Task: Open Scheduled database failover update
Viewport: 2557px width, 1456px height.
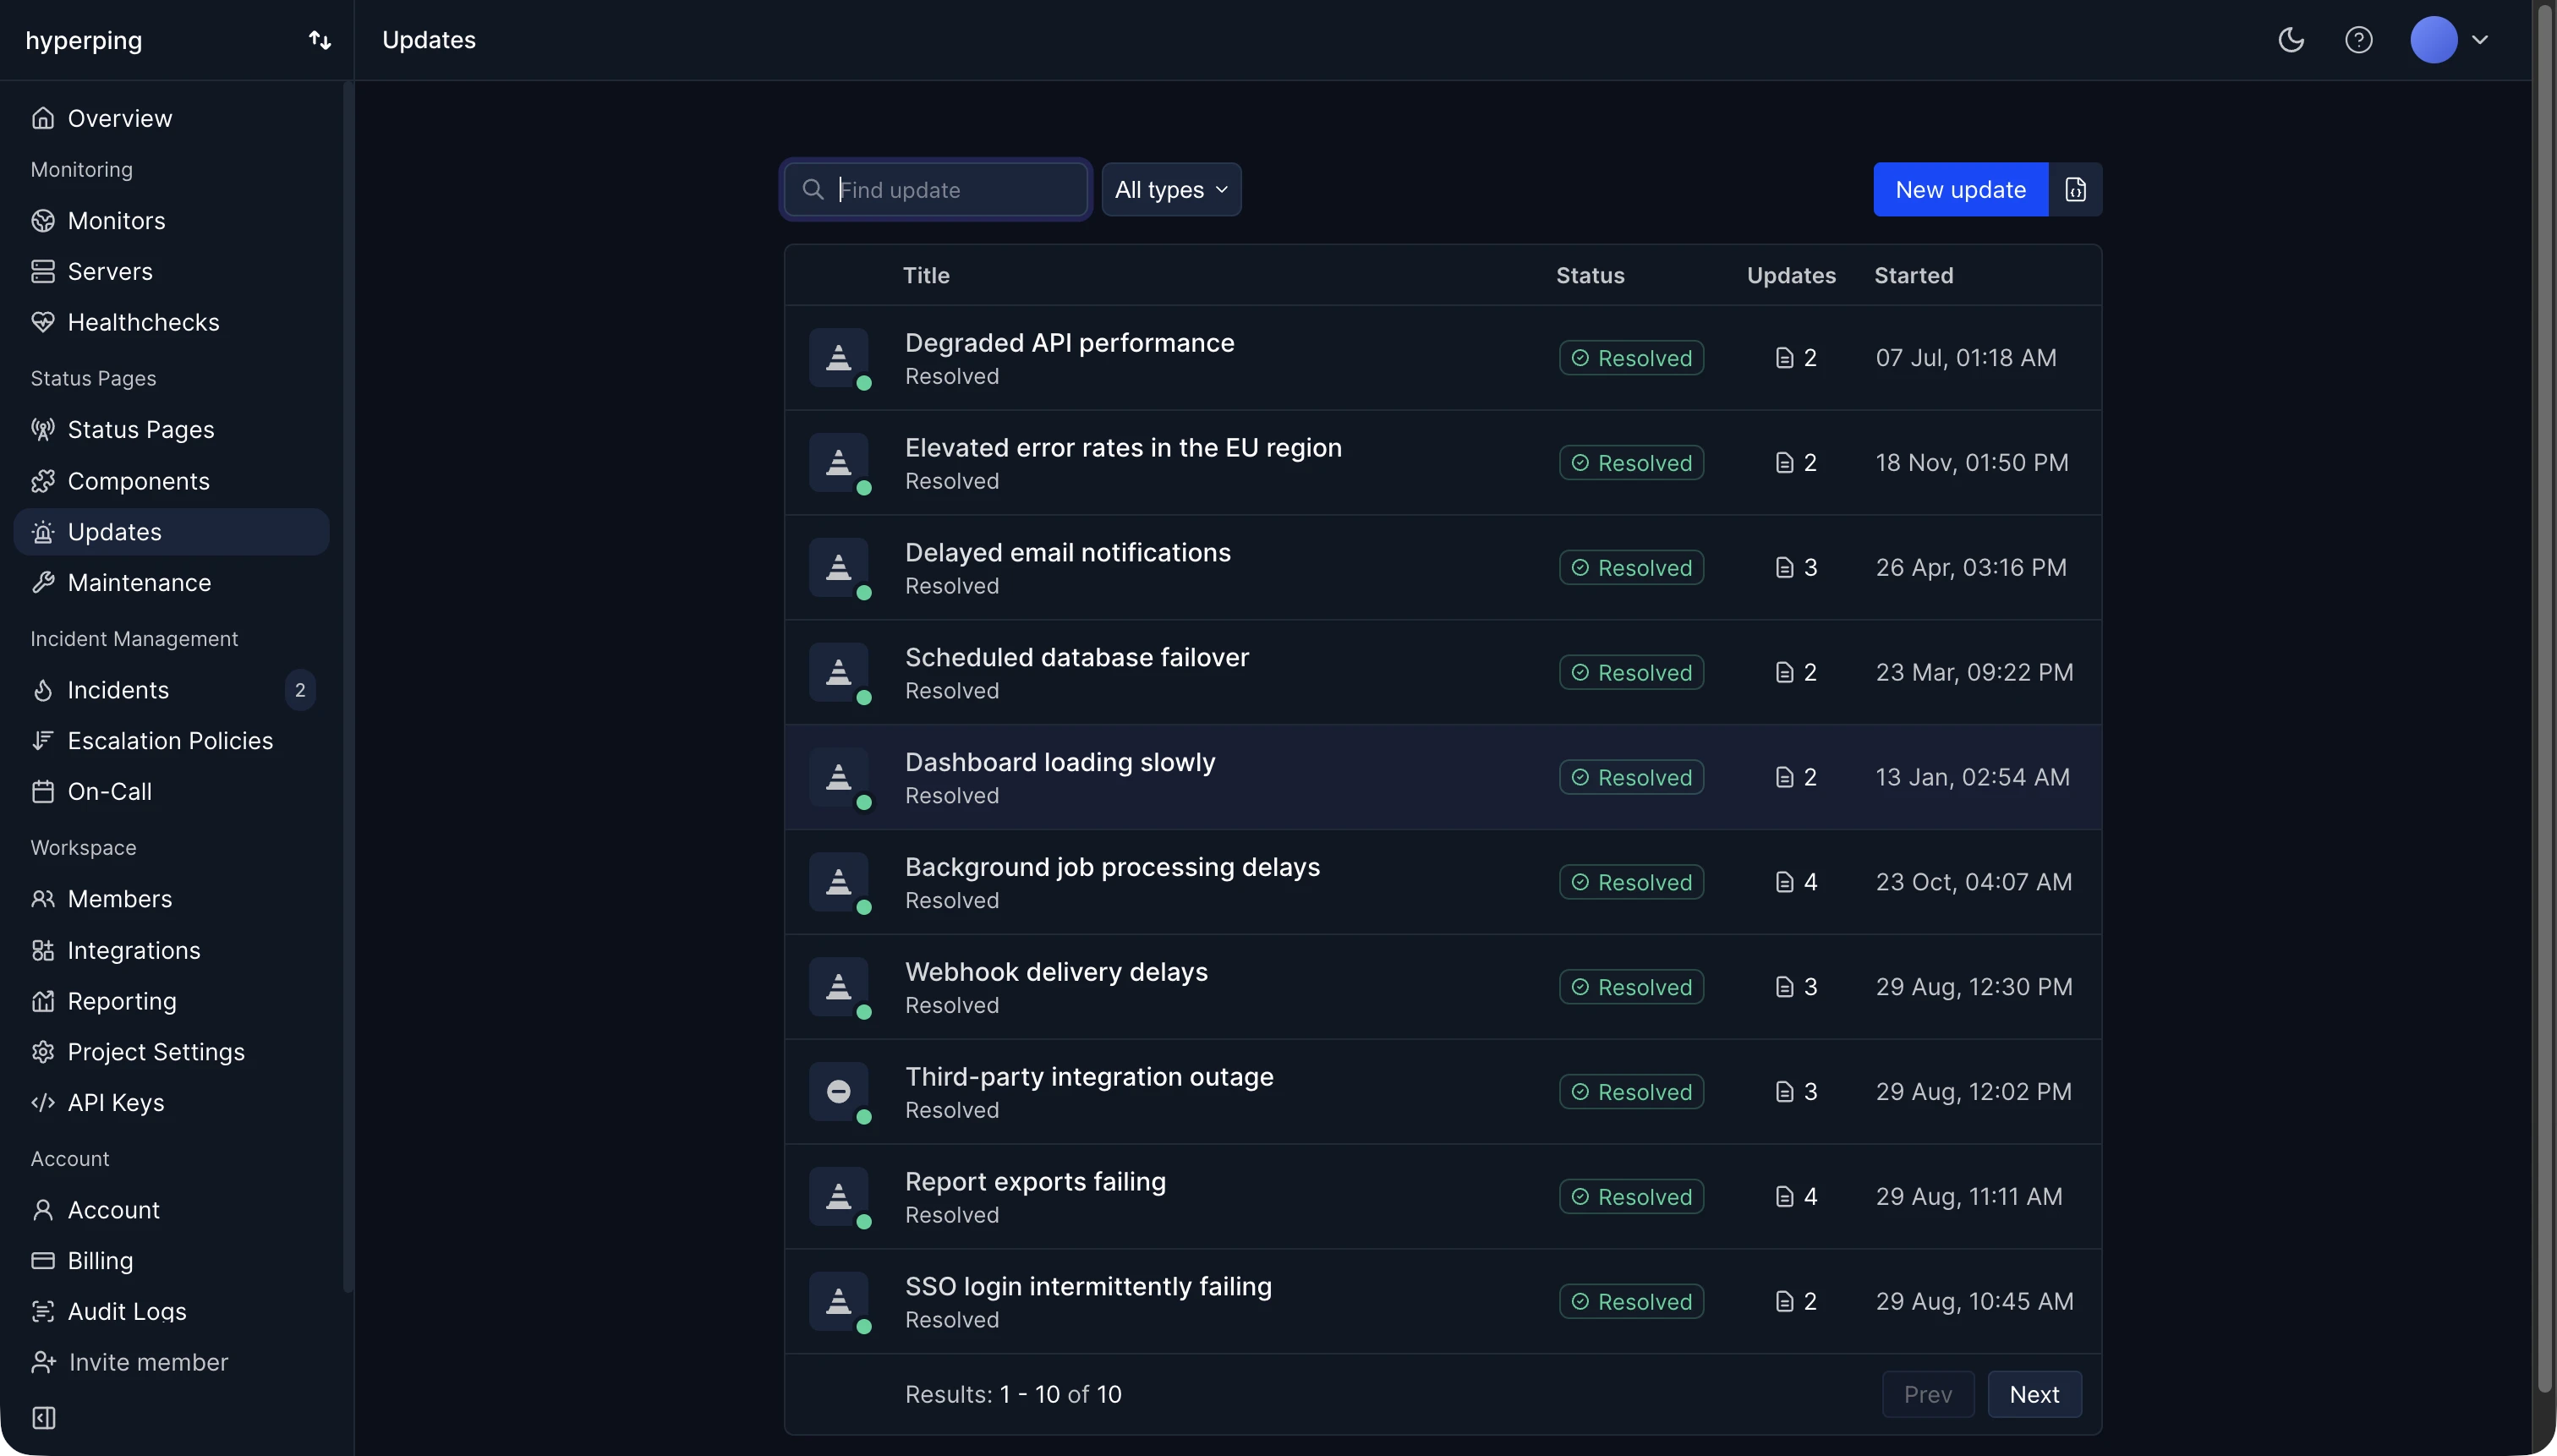Action: (x=1443, y=673)
